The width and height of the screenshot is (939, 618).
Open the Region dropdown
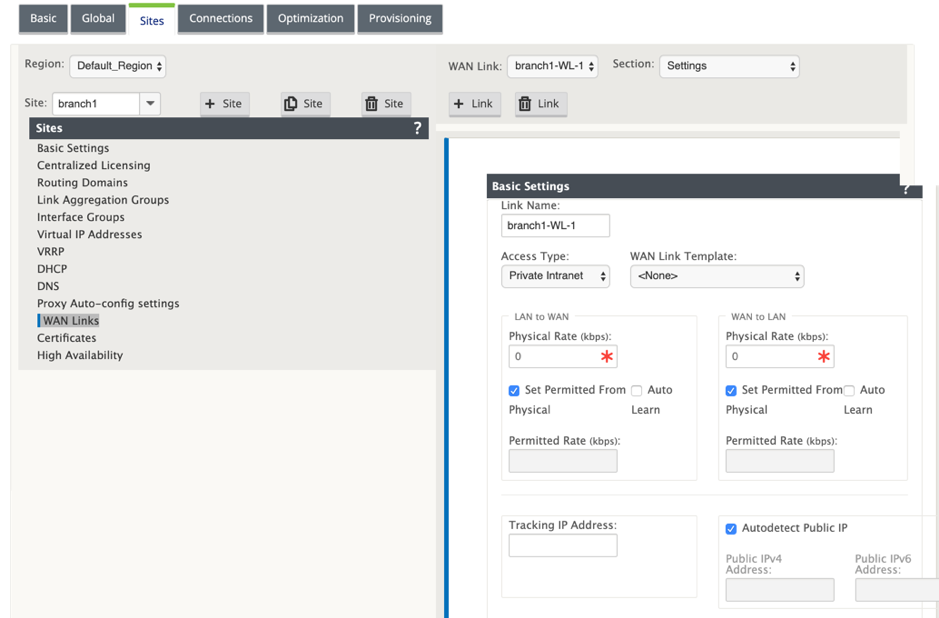pos(118,66)
